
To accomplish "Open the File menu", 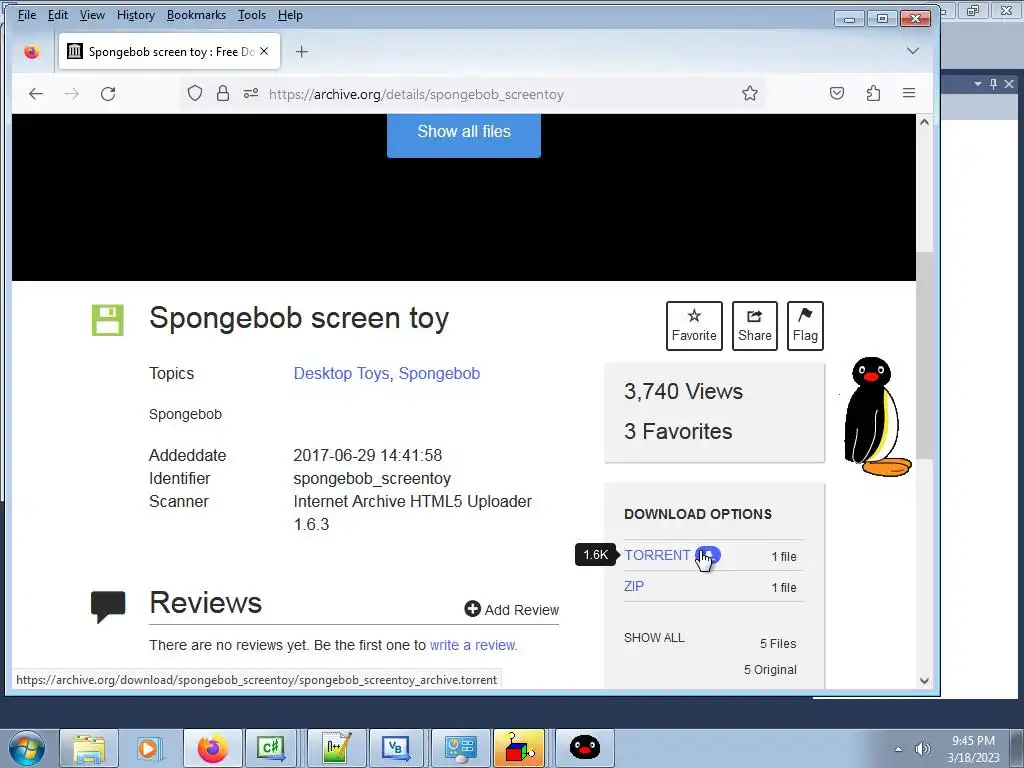I will coord(27,14).
